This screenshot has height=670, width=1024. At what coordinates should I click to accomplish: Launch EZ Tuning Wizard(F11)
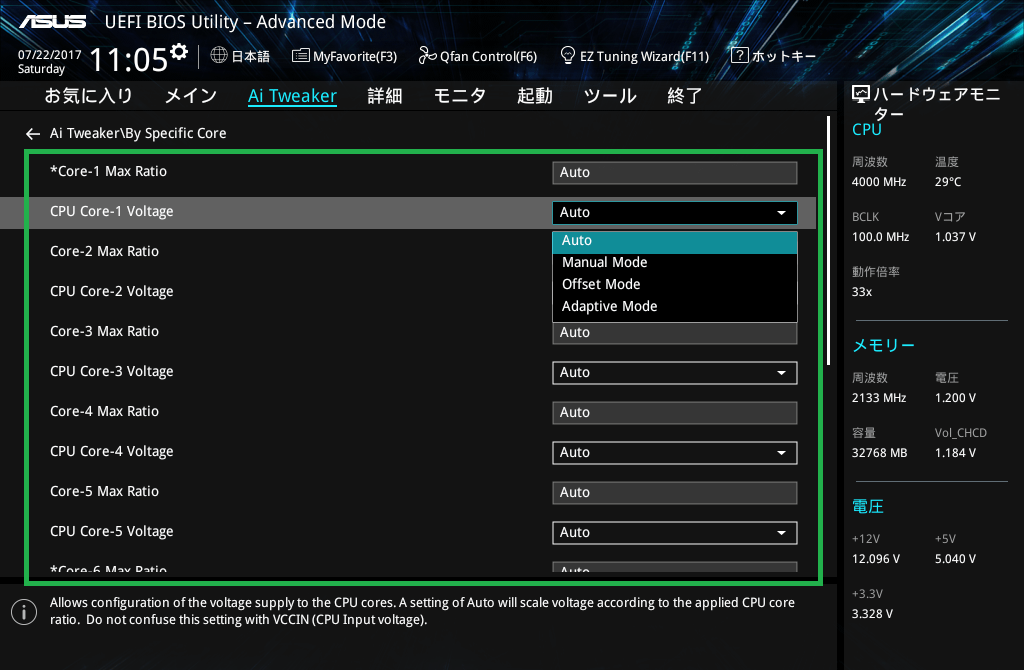[635, 56]
